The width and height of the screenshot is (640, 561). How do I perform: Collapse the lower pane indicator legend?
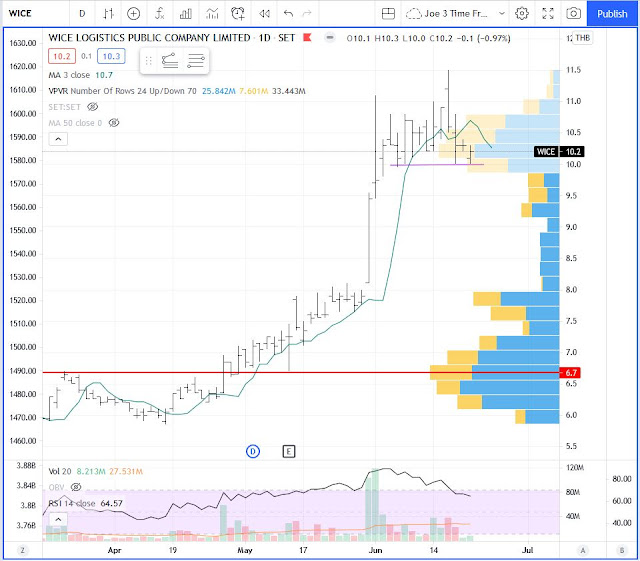58,519
